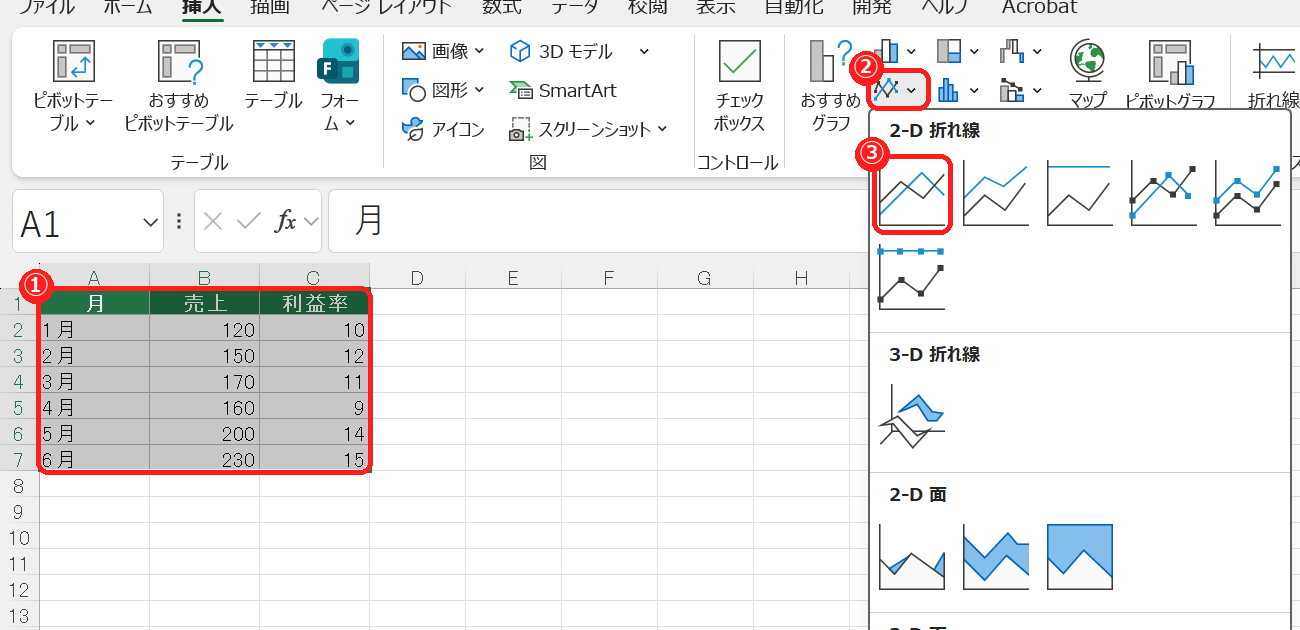Select the stacked area chart
Screen dimensions: 1300x630
[x=996, y=557]
